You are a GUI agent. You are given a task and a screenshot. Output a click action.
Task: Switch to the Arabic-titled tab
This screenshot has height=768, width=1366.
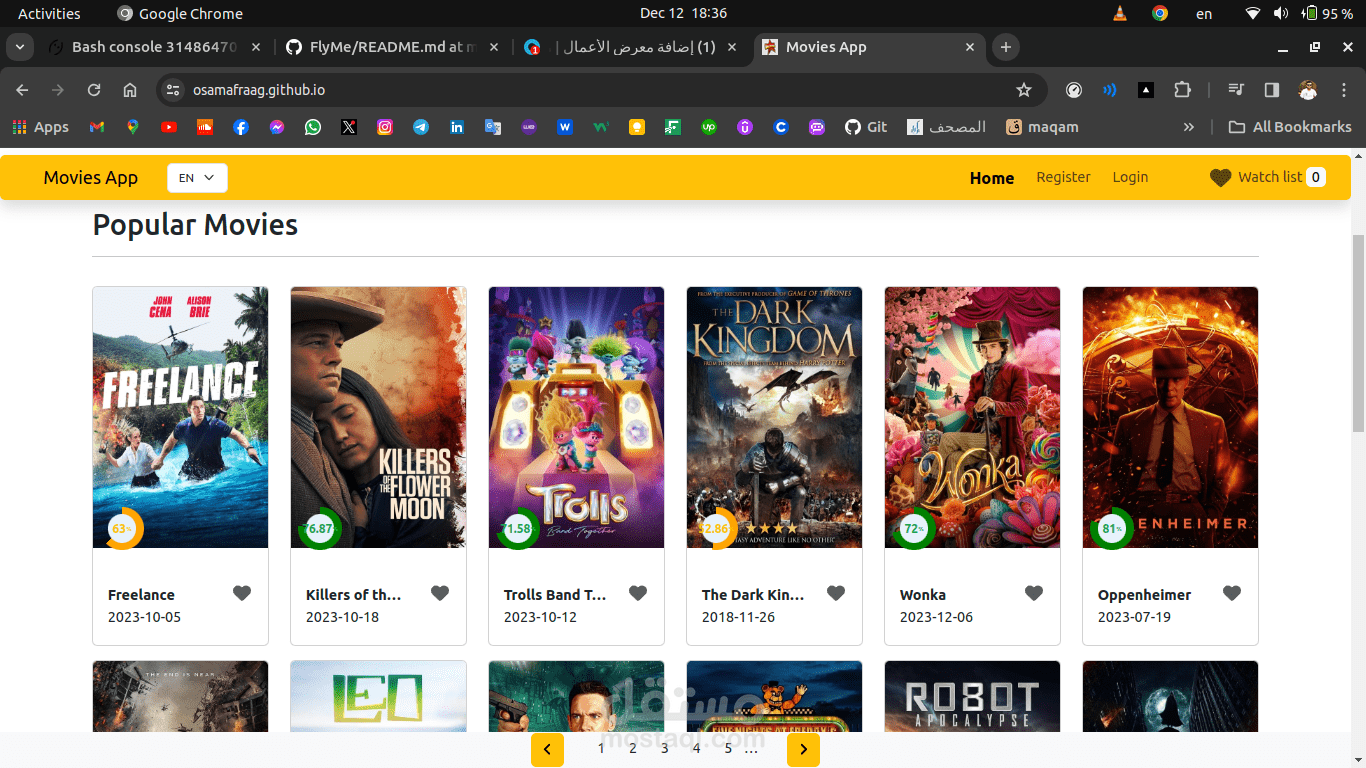[x=632, y=47]
